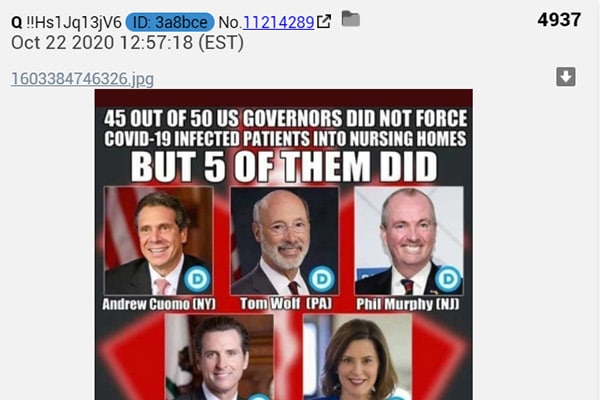This screenshot has height=400, width=600.
Task: Click the portrait above Phil Murphy (NJ) caption
Action: 409,241
